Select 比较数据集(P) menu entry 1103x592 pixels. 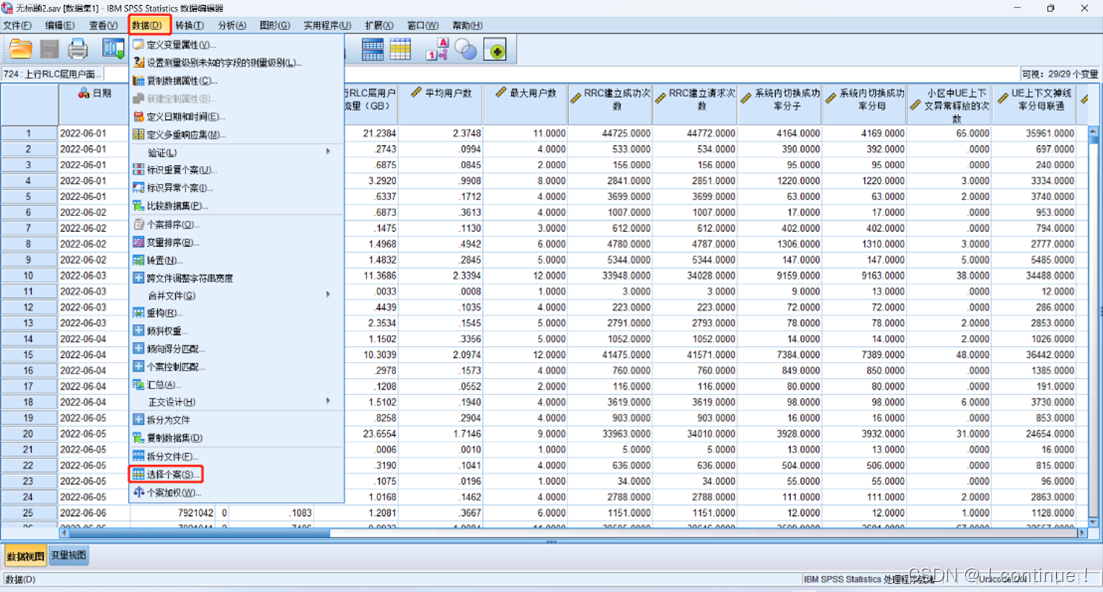click(236, 206)
